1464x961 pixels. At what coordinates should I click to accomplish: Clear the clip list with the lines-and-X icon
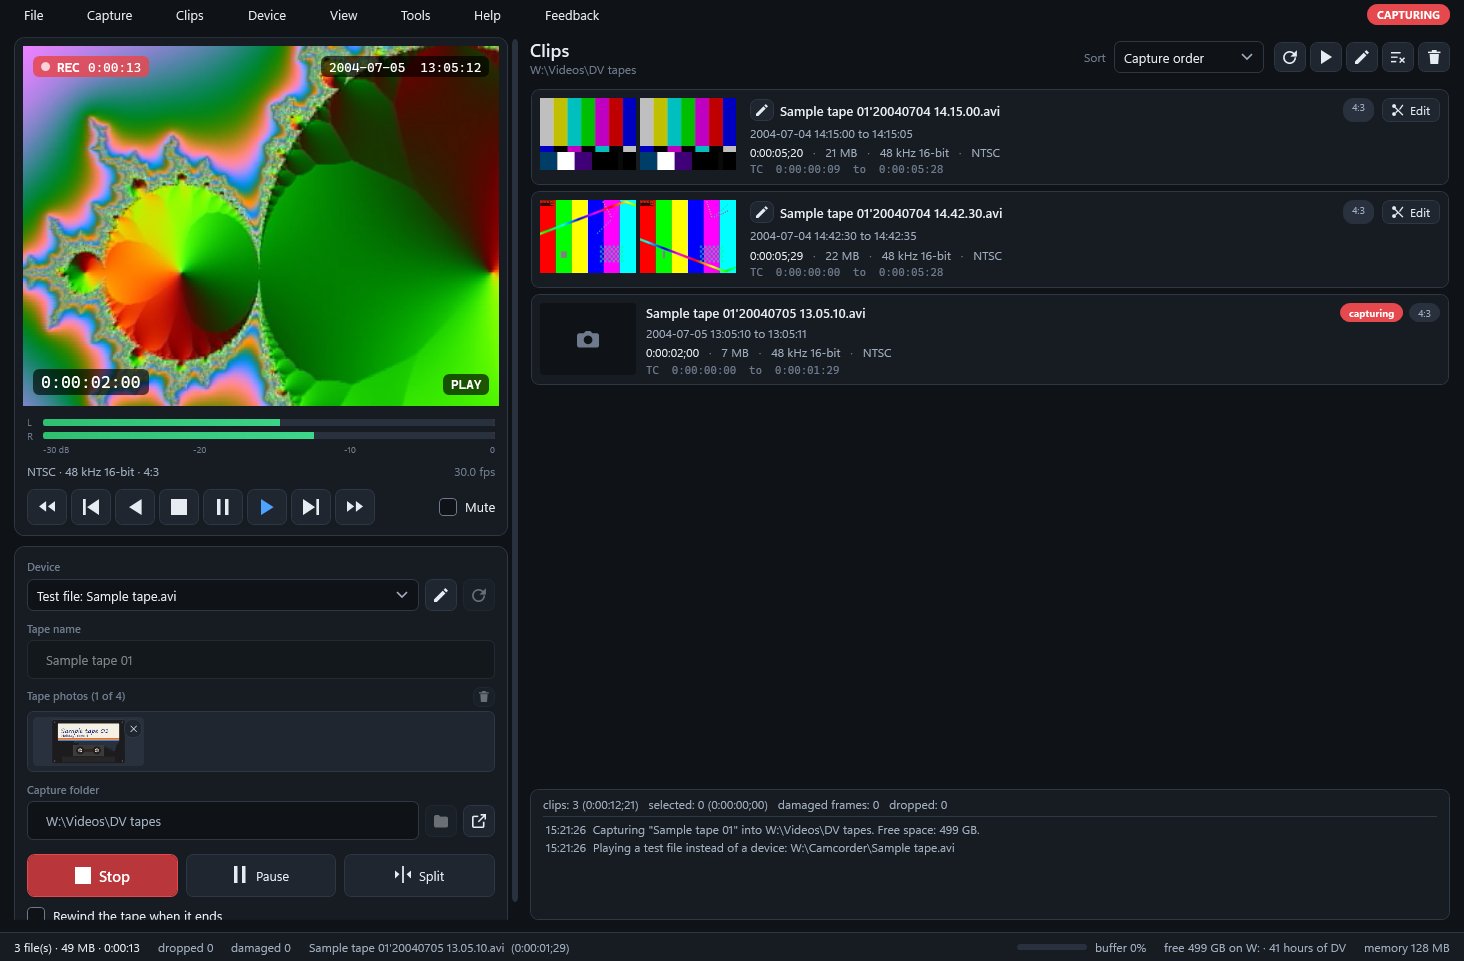[x=1398, y=57]
